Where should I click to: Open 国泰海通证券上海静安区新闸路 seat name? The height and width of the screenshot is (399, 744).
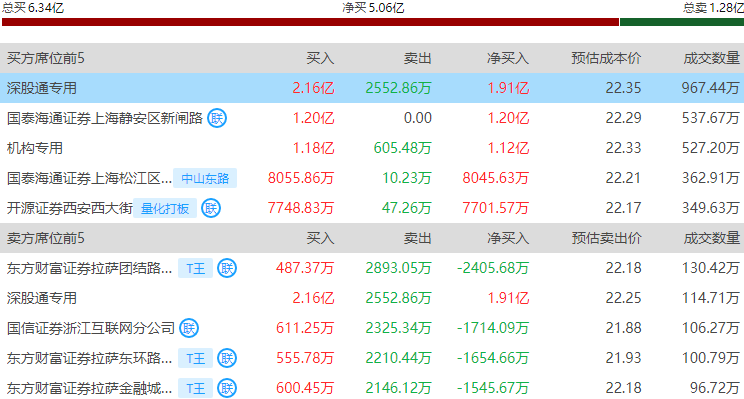coord(105,118)
